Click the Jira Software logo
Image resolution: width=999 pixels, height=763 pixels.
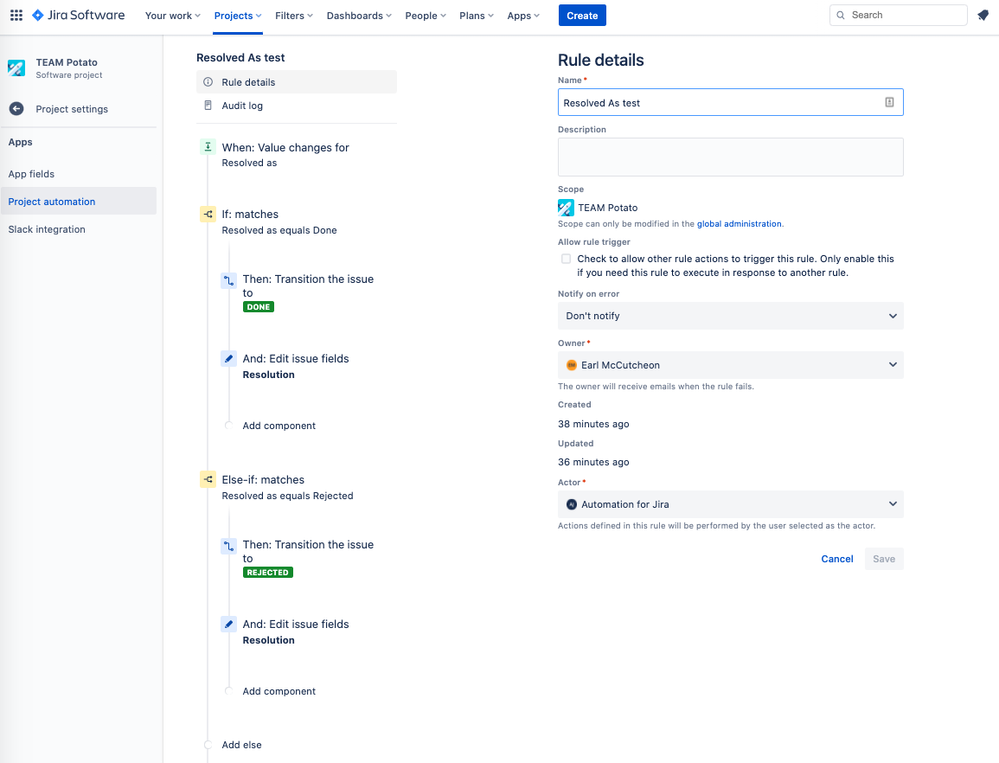[78, 15]
